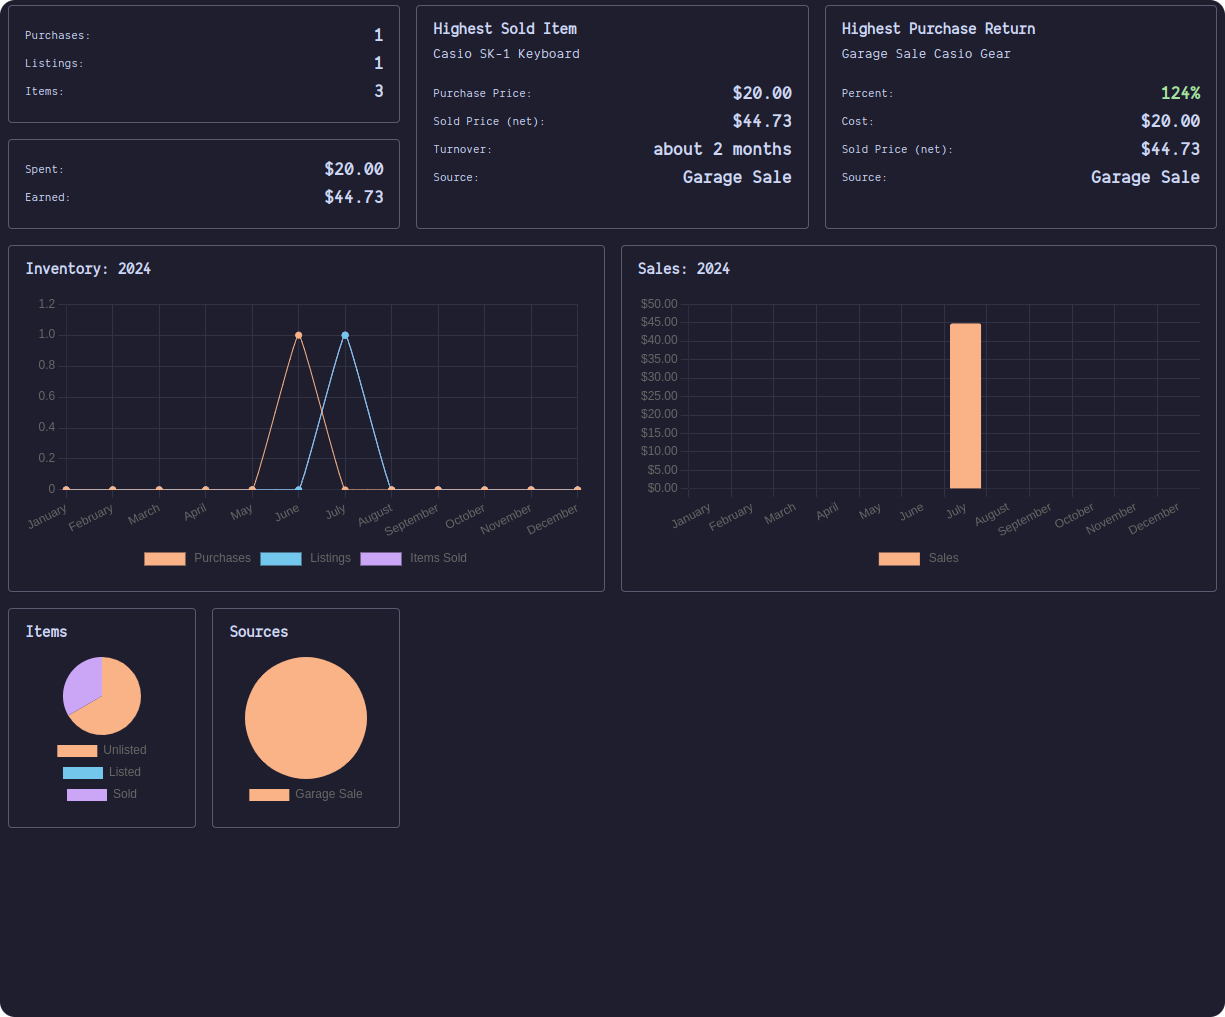This screenshot has width=1225, height=1017.
Task: Click the Casio SK-1 Keyboard item name
Action: coord(507,53)
